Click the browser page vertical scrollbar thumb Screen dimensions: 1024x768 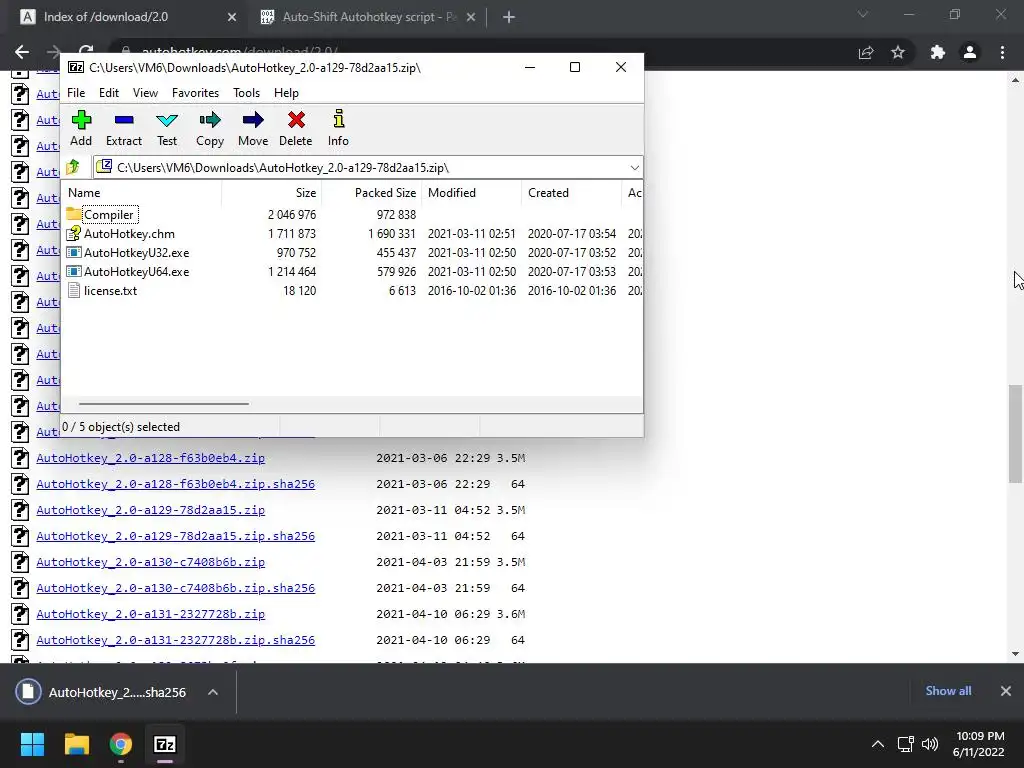1015,434
